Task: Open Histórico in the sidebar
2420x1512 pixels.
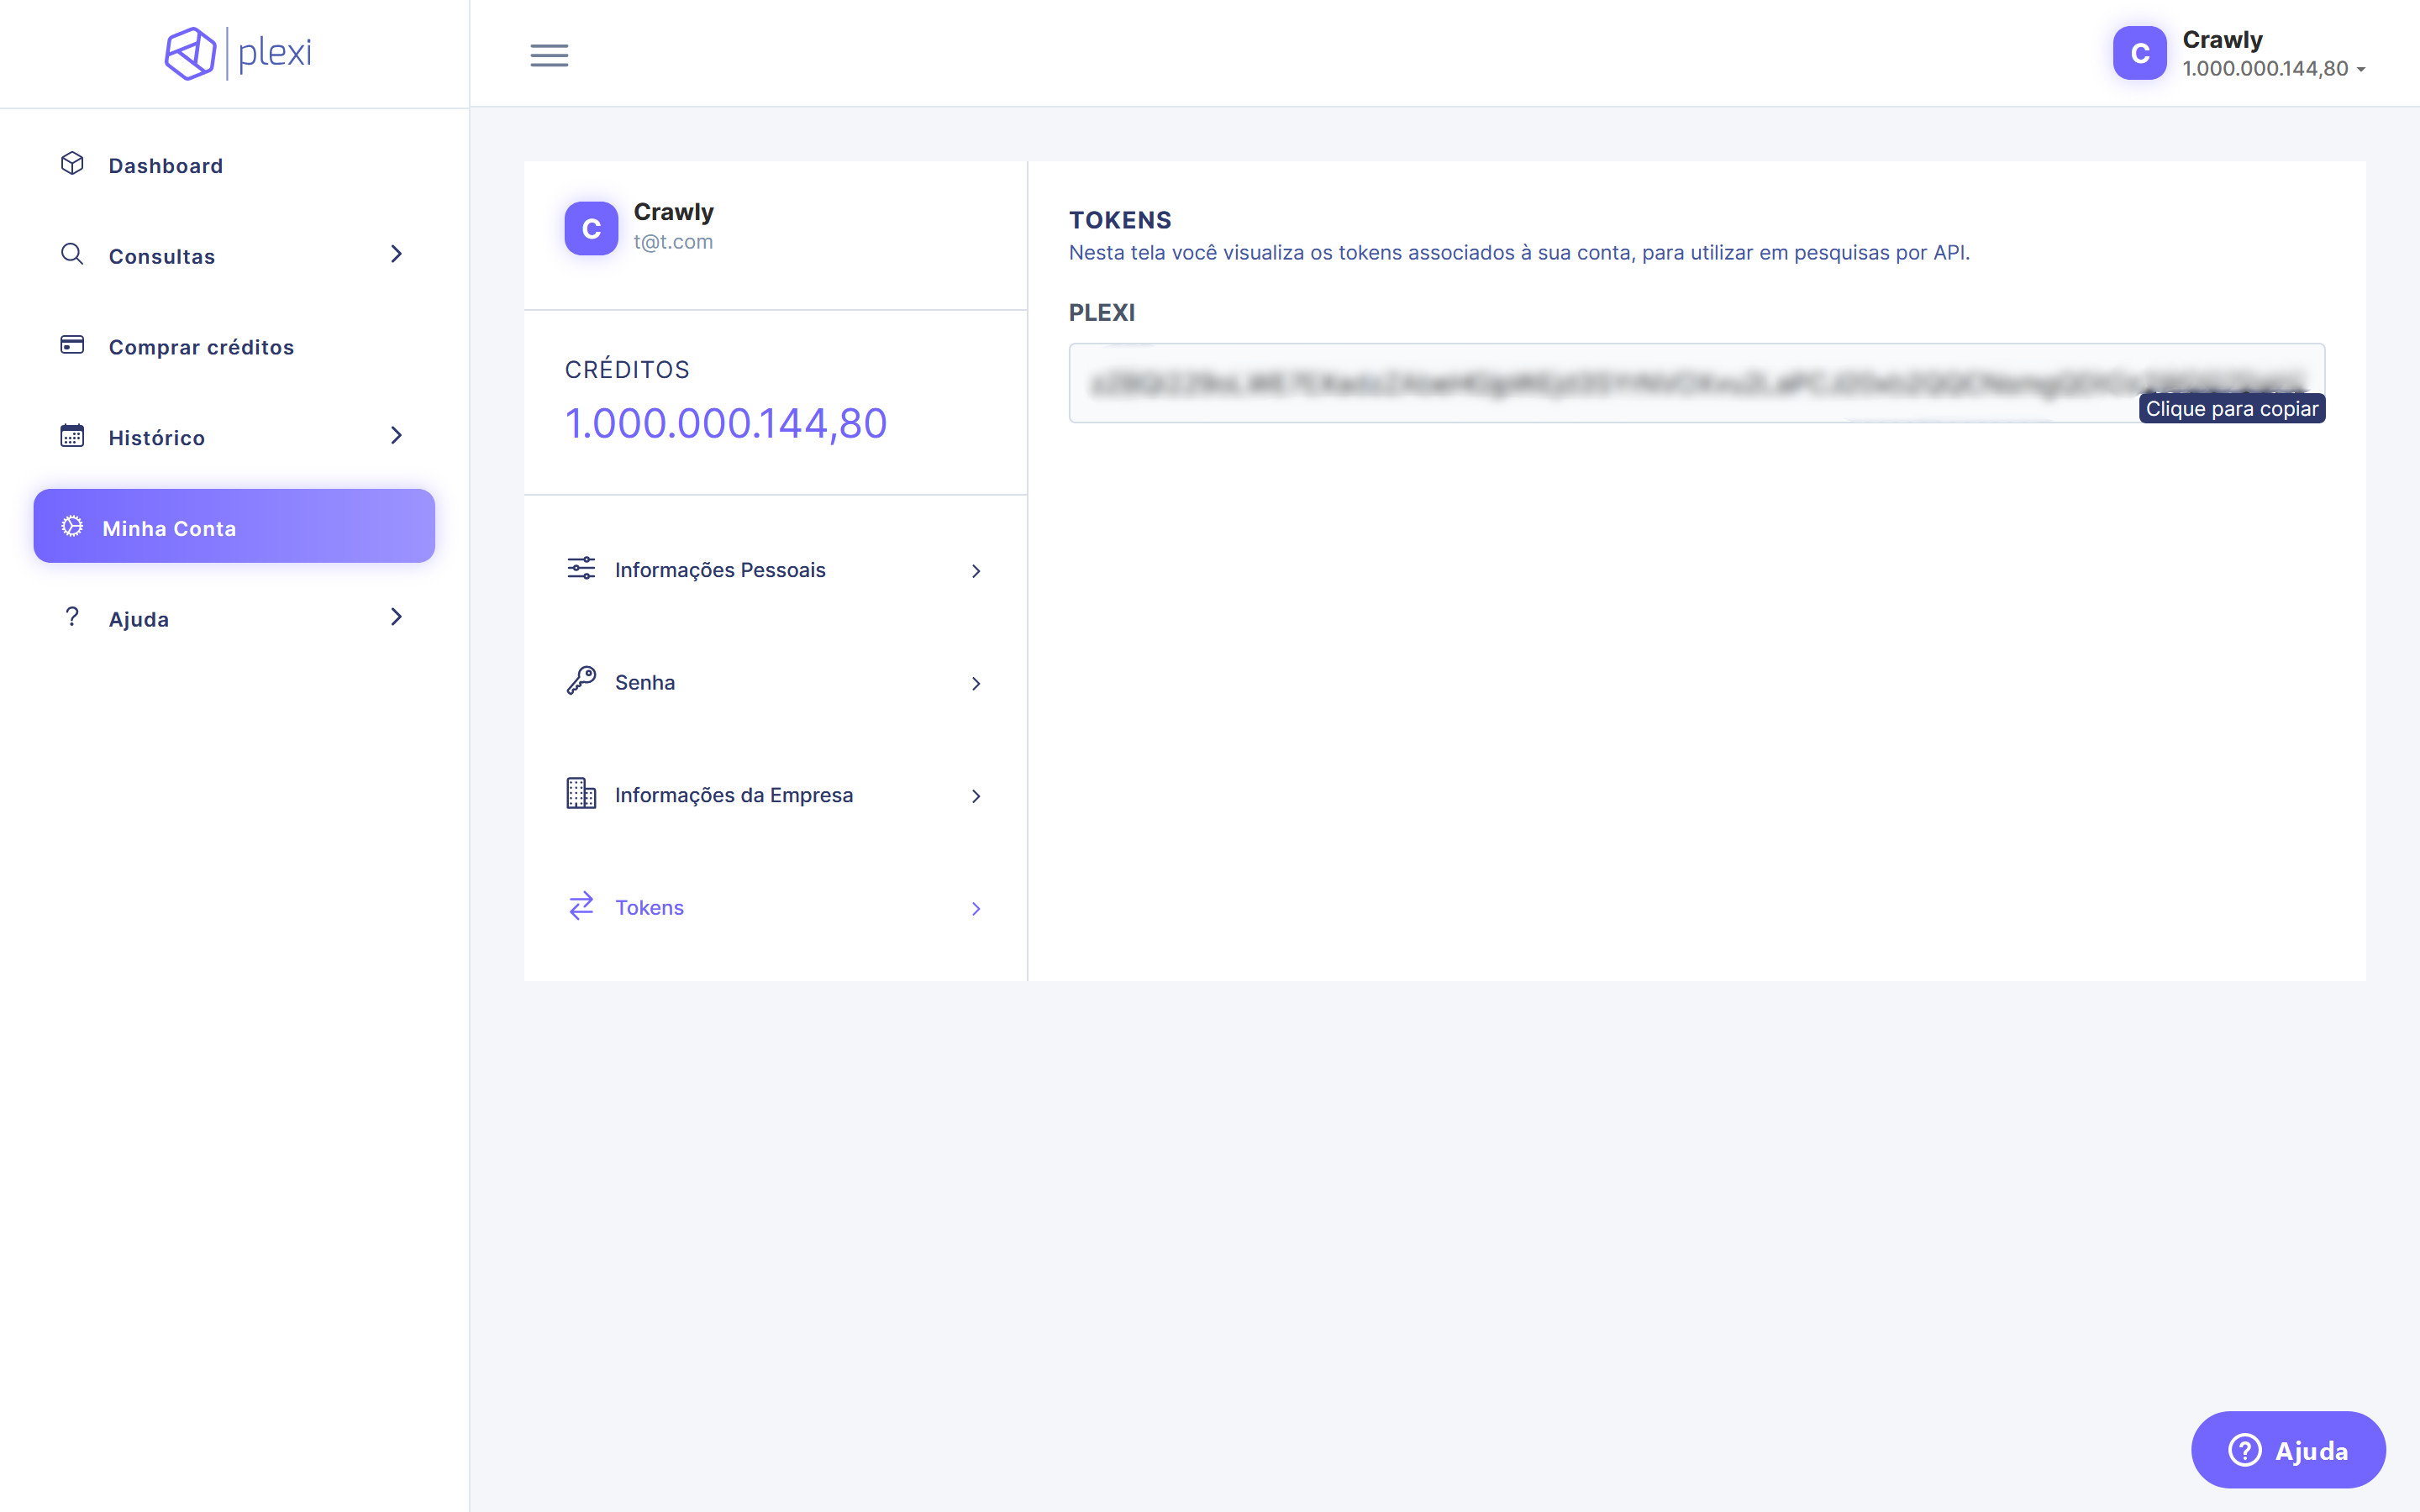Action: coord(234,437)
